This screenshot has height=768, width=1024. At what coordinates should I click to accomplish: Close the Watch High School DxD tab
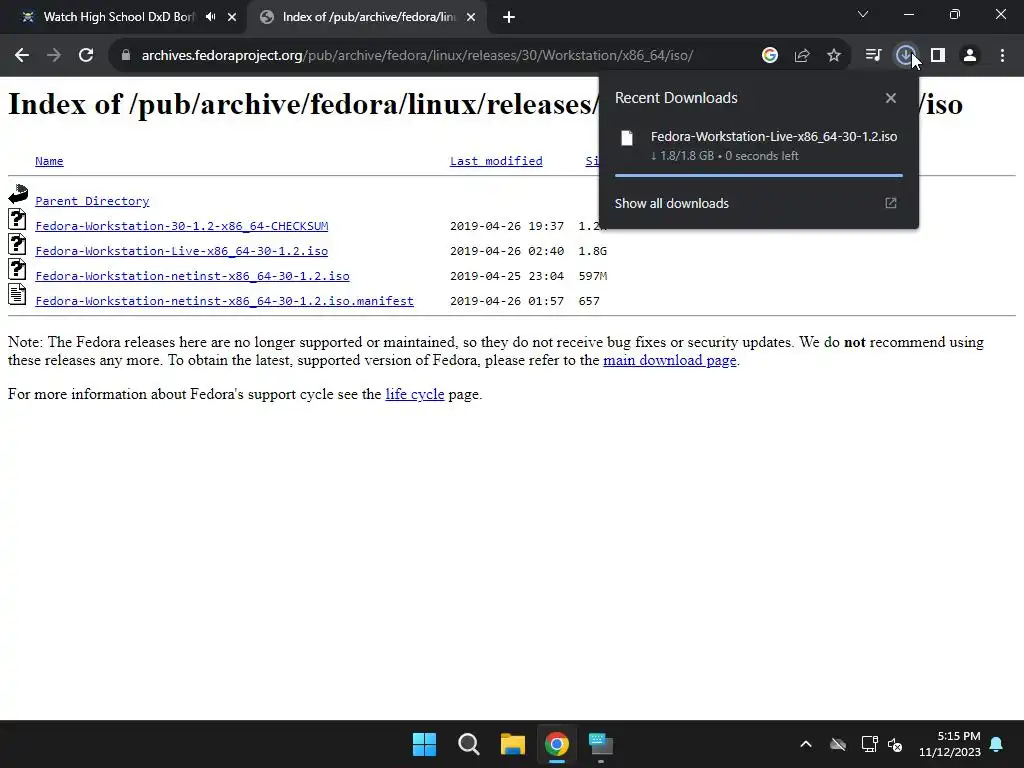232,18
